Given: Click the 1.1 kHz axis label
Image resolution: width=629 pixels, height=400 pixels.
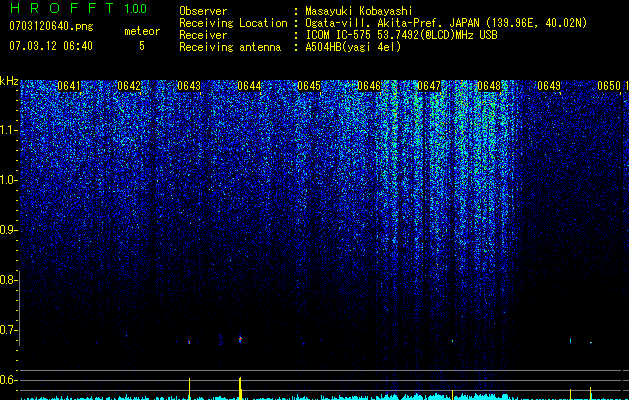Looking at the screenshot, I should tap(8, 130).
